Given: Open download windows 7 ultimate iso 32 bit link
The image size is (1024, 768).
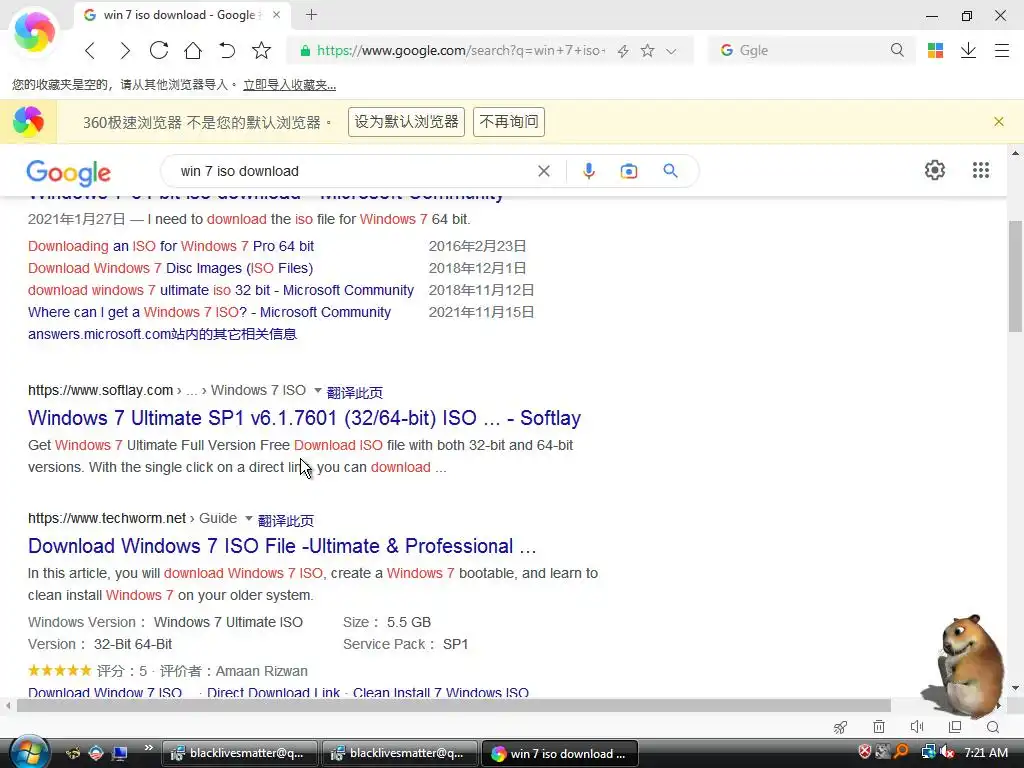Looking at the screenshot, I should click(221, 291).
